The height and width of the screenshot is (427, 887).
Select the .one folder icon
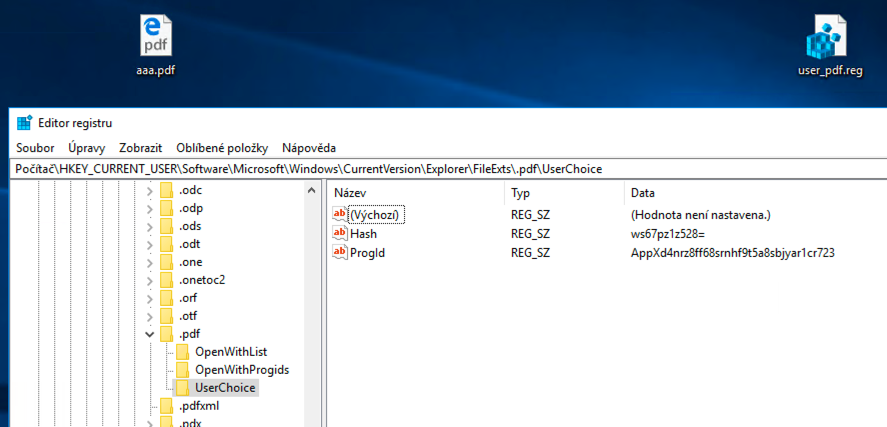[166, 262]
